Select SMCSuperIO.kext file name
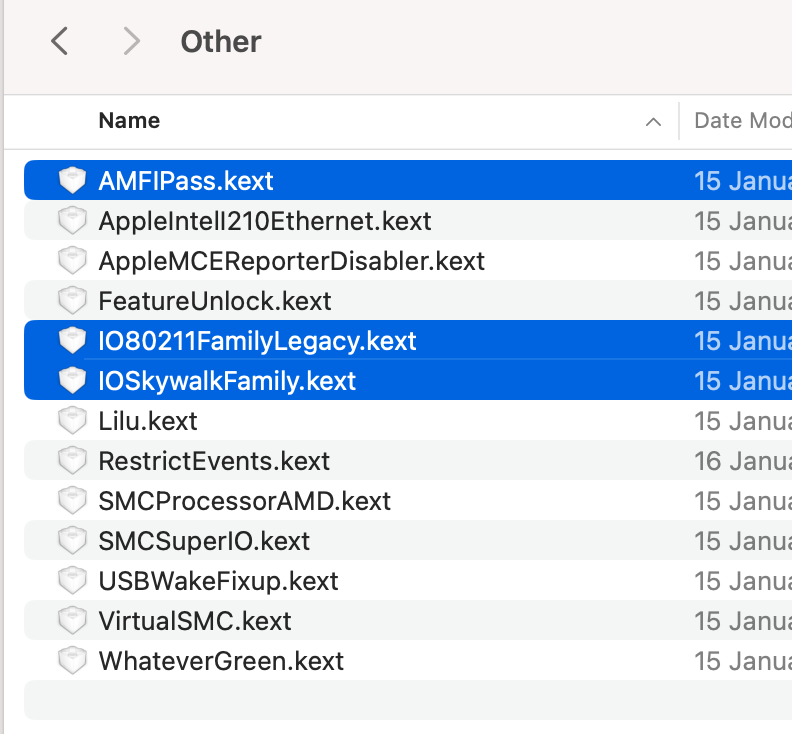This screenshot has height=734, width=792. [x=204, y=541]
